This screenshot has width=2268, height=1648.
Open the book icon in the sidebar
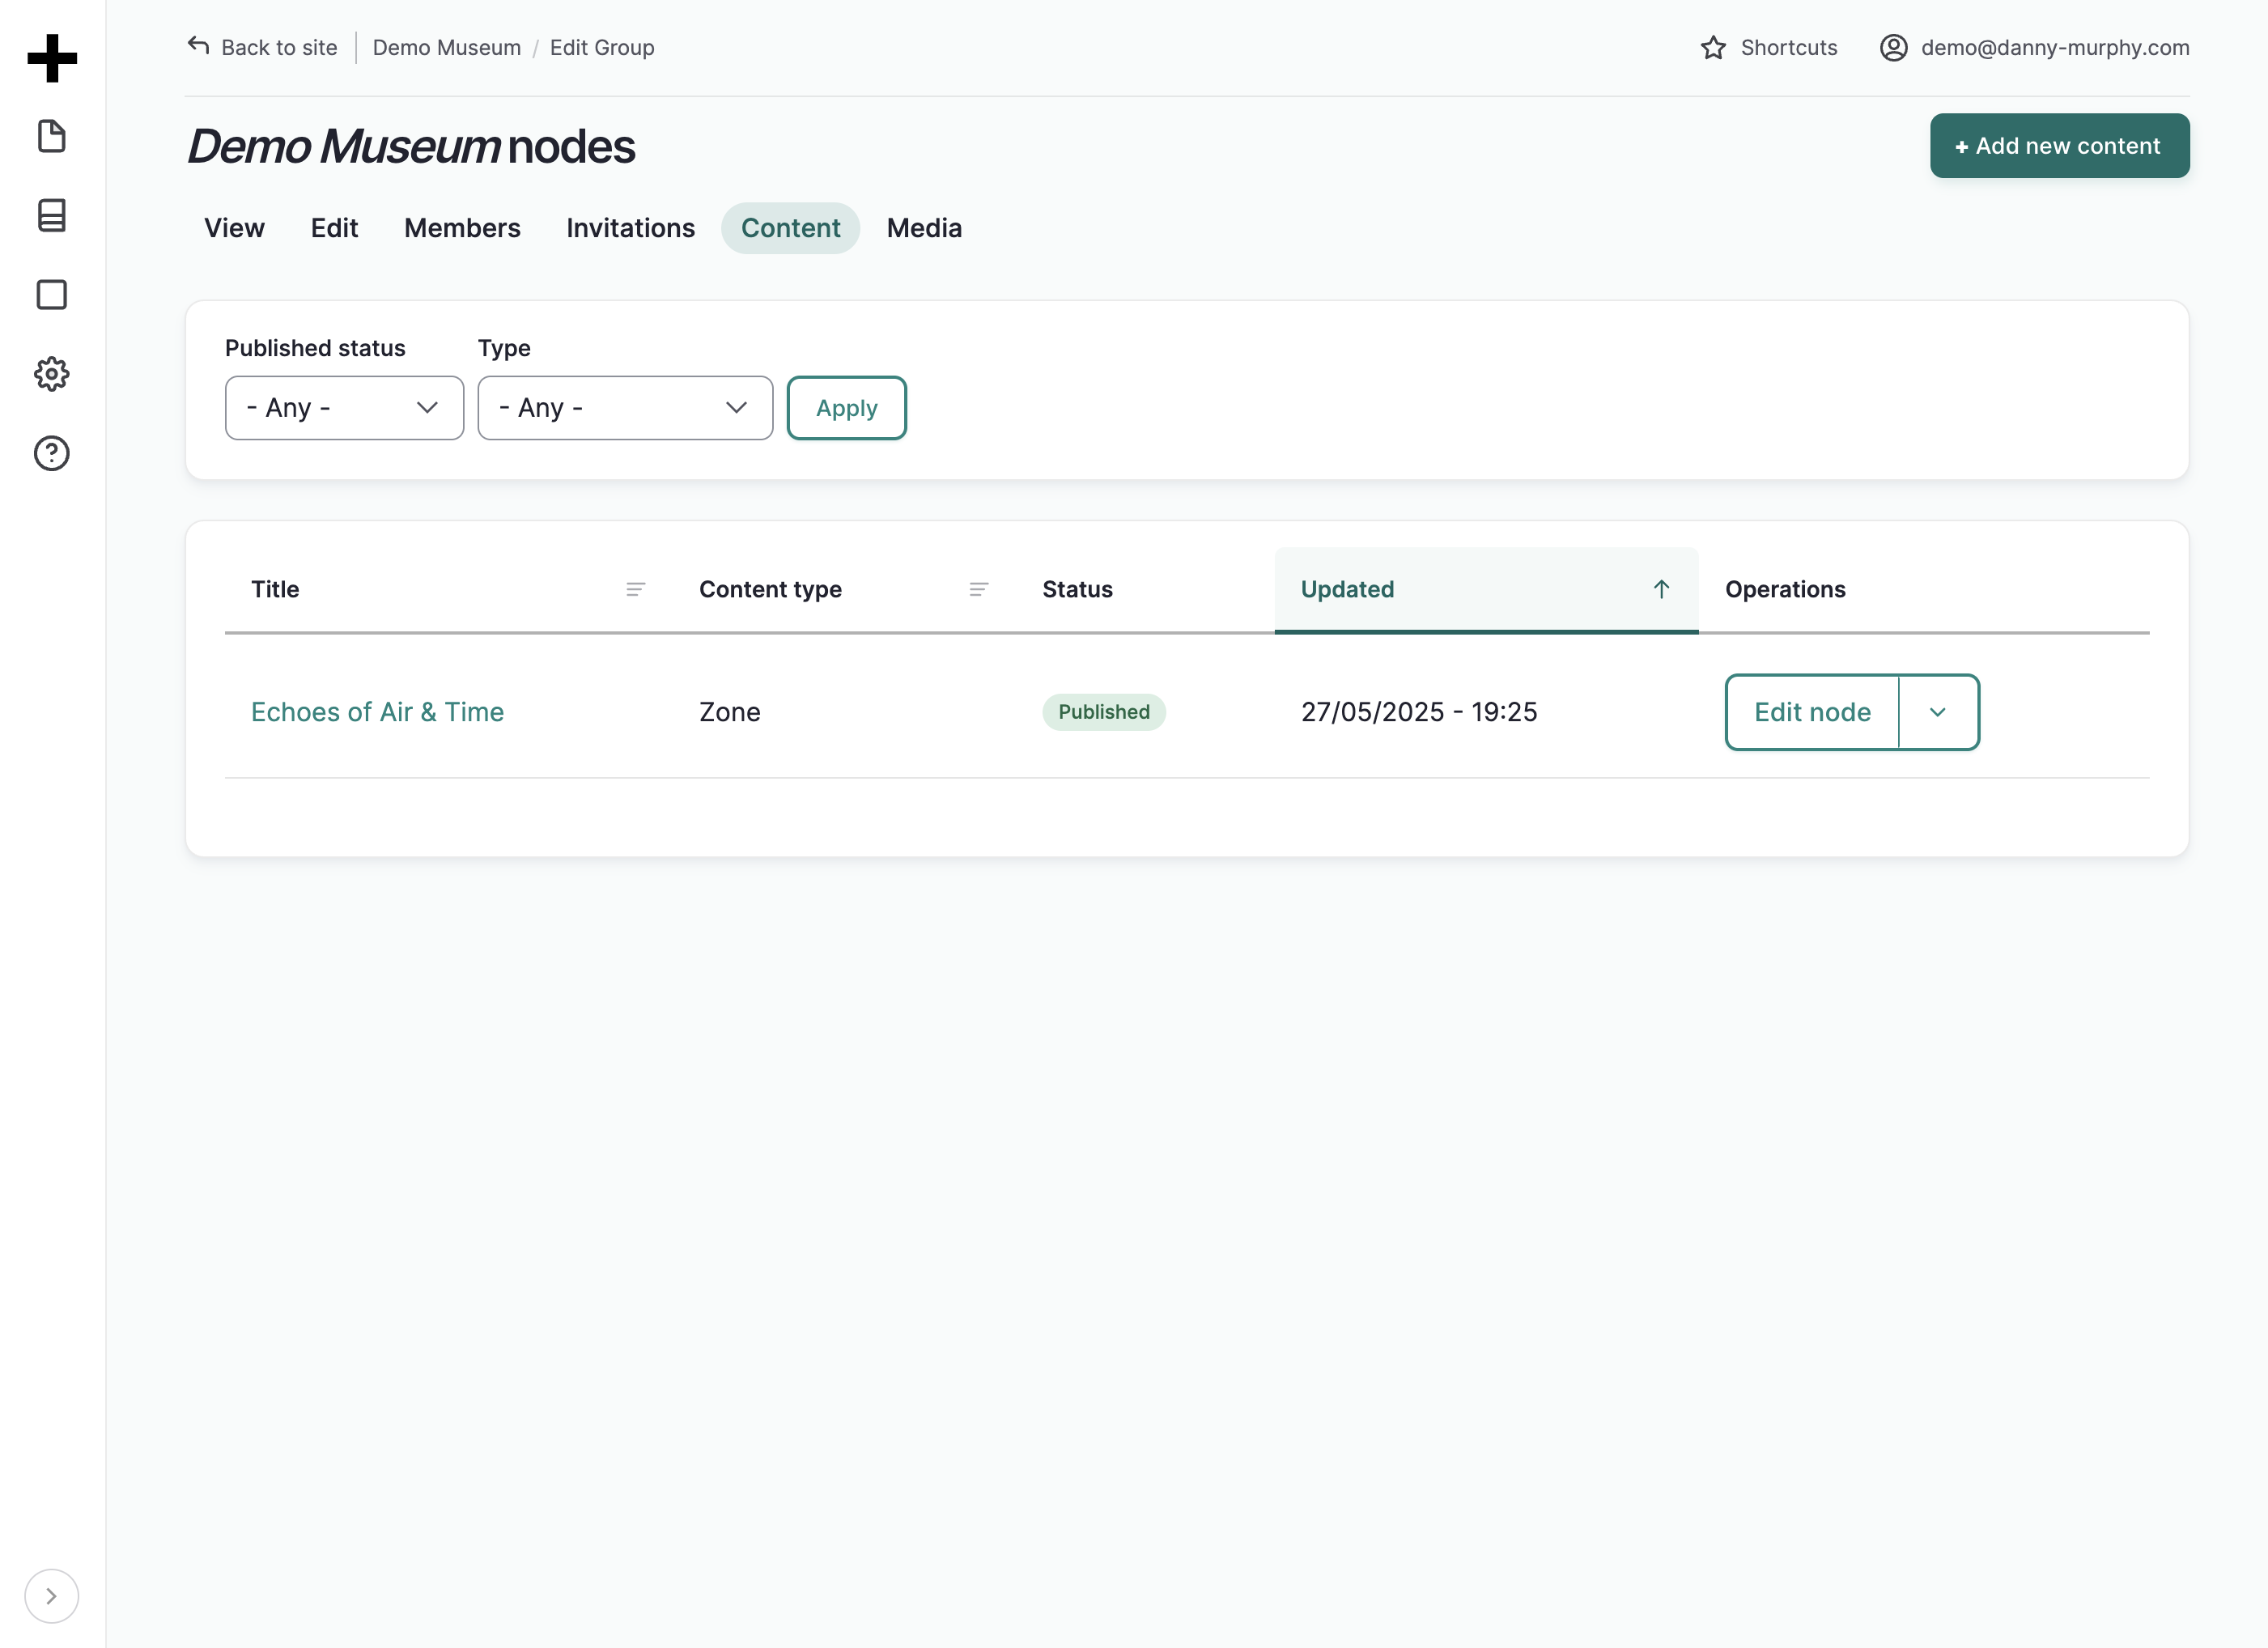(52, 215)
